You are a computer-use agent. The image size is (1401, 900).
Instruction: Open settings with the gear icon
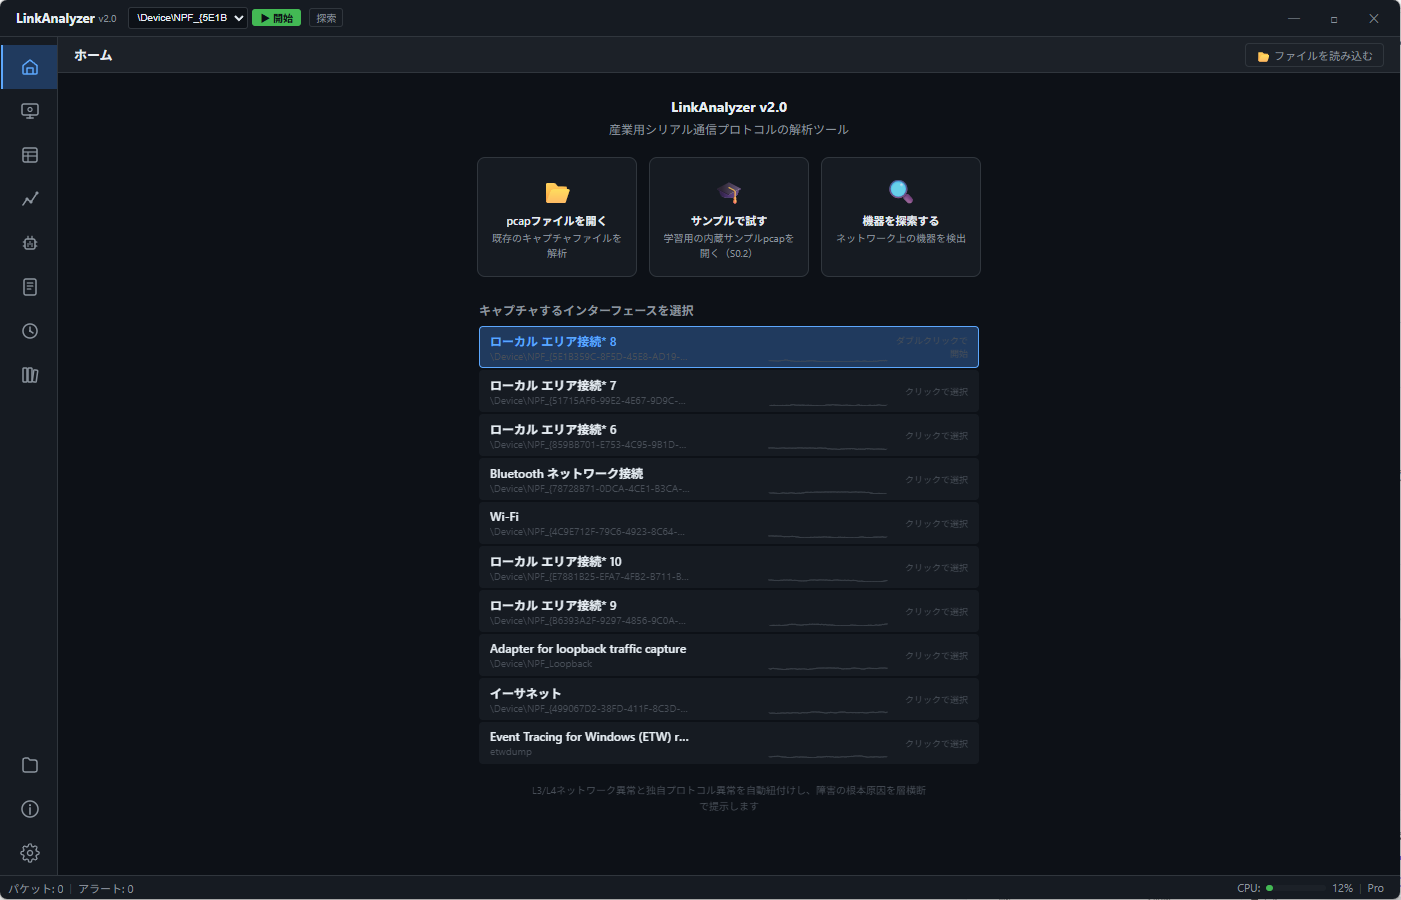point(30,853)
